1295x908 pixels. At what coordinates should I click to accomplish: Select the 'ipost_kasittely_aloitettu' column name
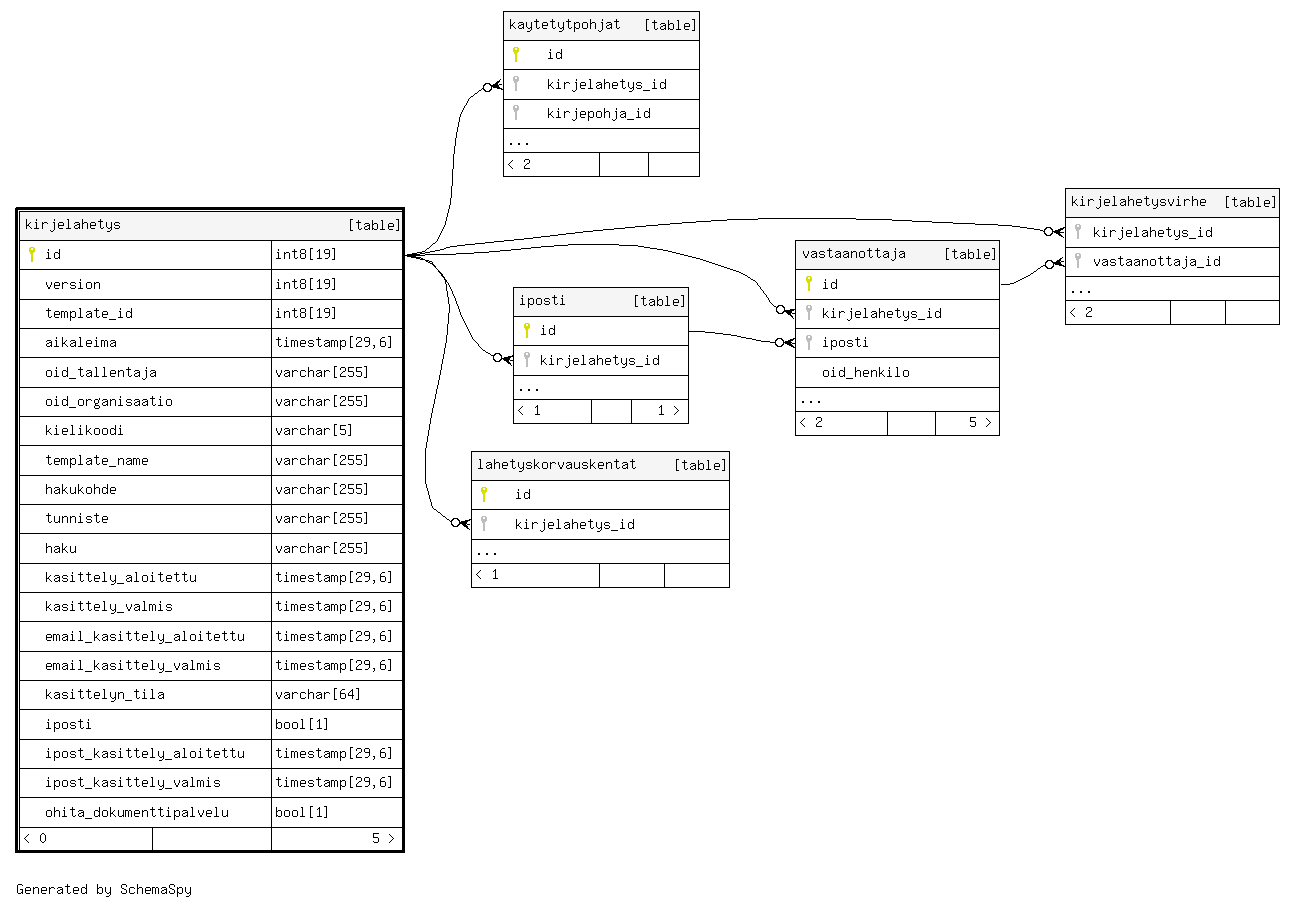pos(145,753)
